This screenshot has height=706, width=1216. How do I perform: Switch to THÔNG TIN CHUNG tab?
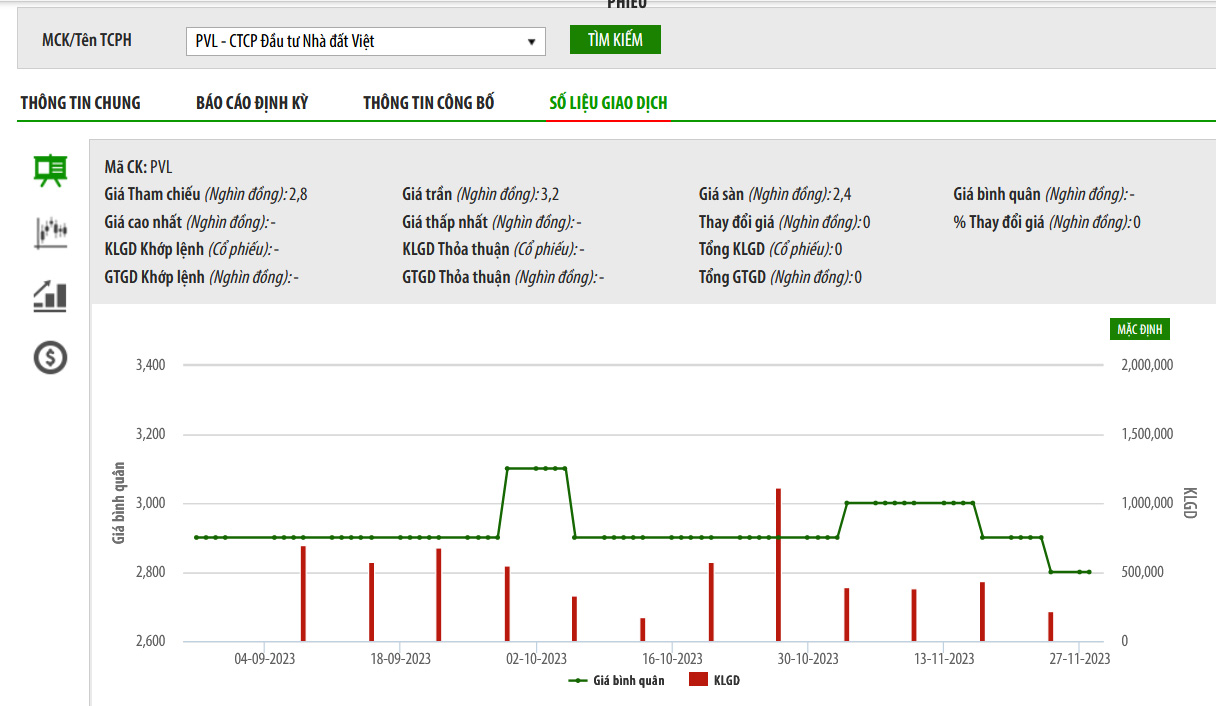(x=80, y=103)
